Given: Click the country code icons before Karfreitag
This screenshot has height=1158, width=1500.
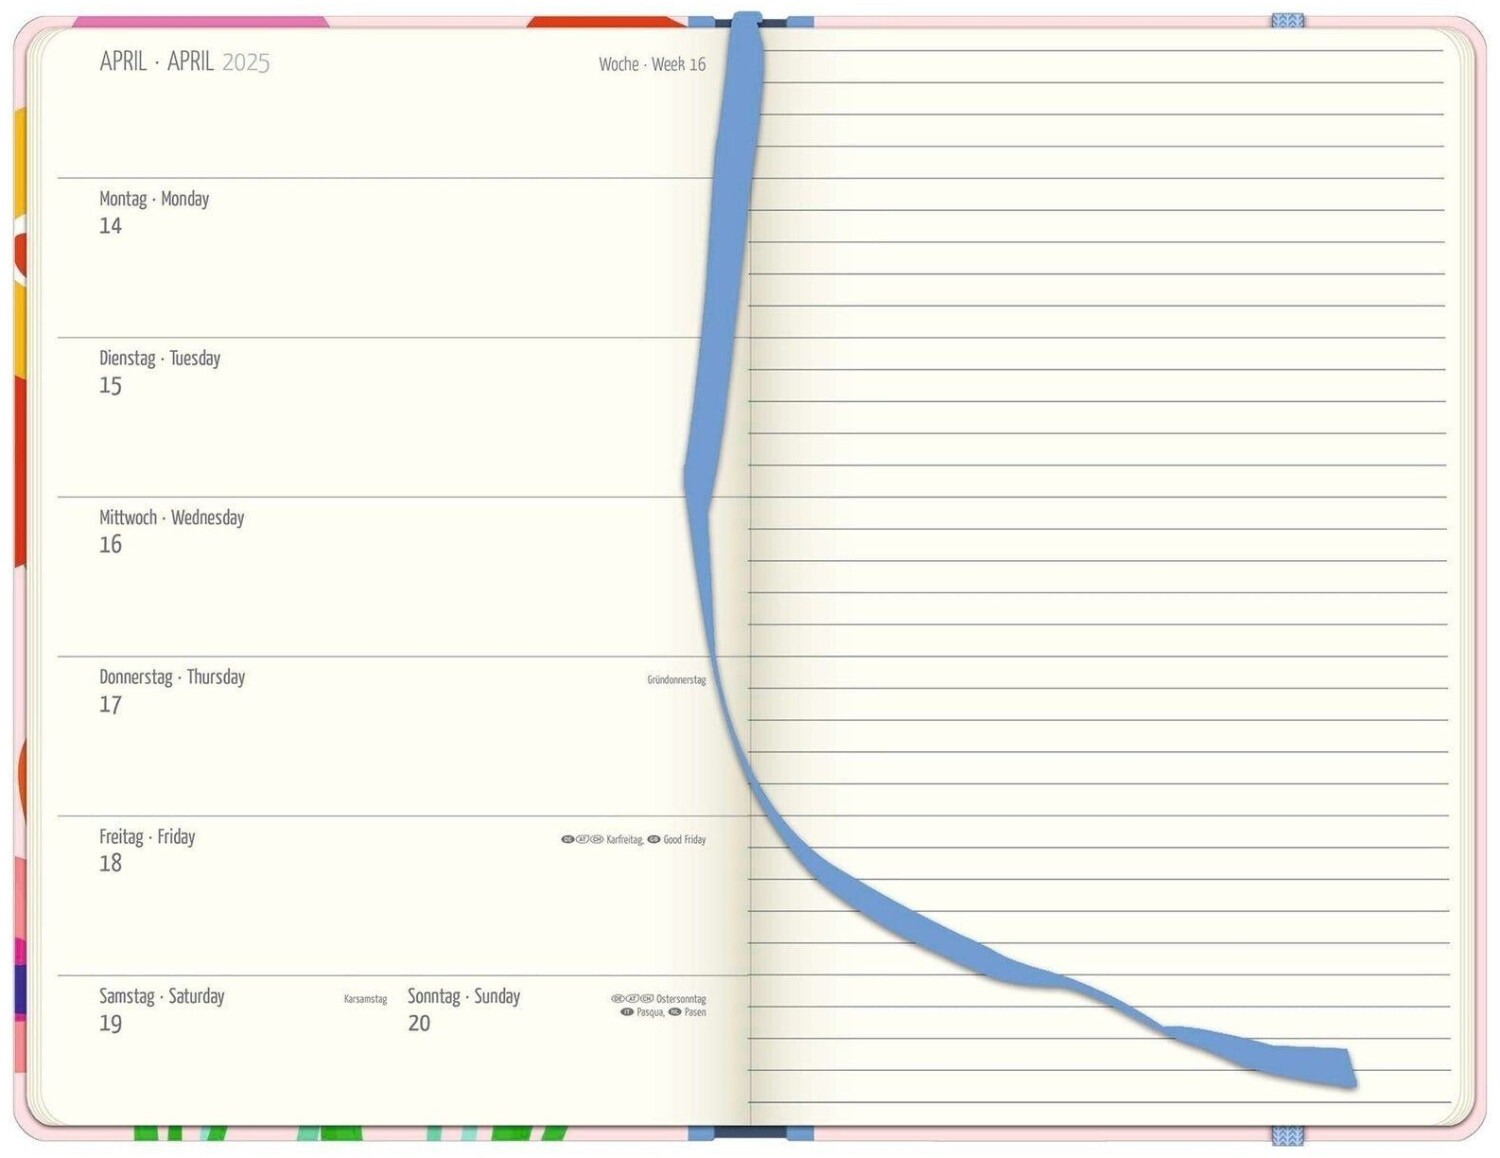Looking at the screenshot, I should 582,839.
